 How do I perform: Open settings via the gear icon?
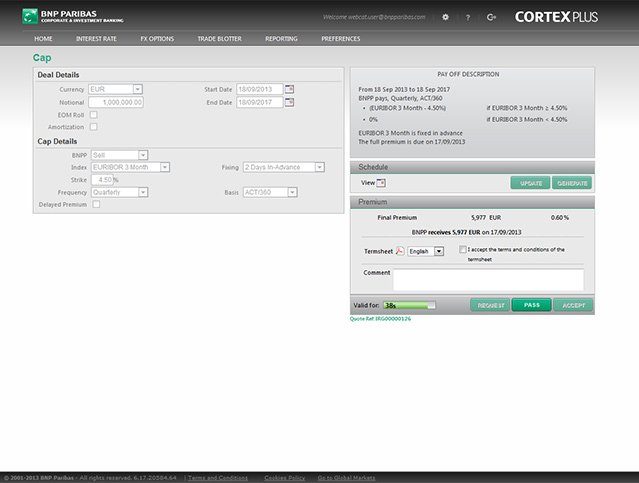pos(445,17)
